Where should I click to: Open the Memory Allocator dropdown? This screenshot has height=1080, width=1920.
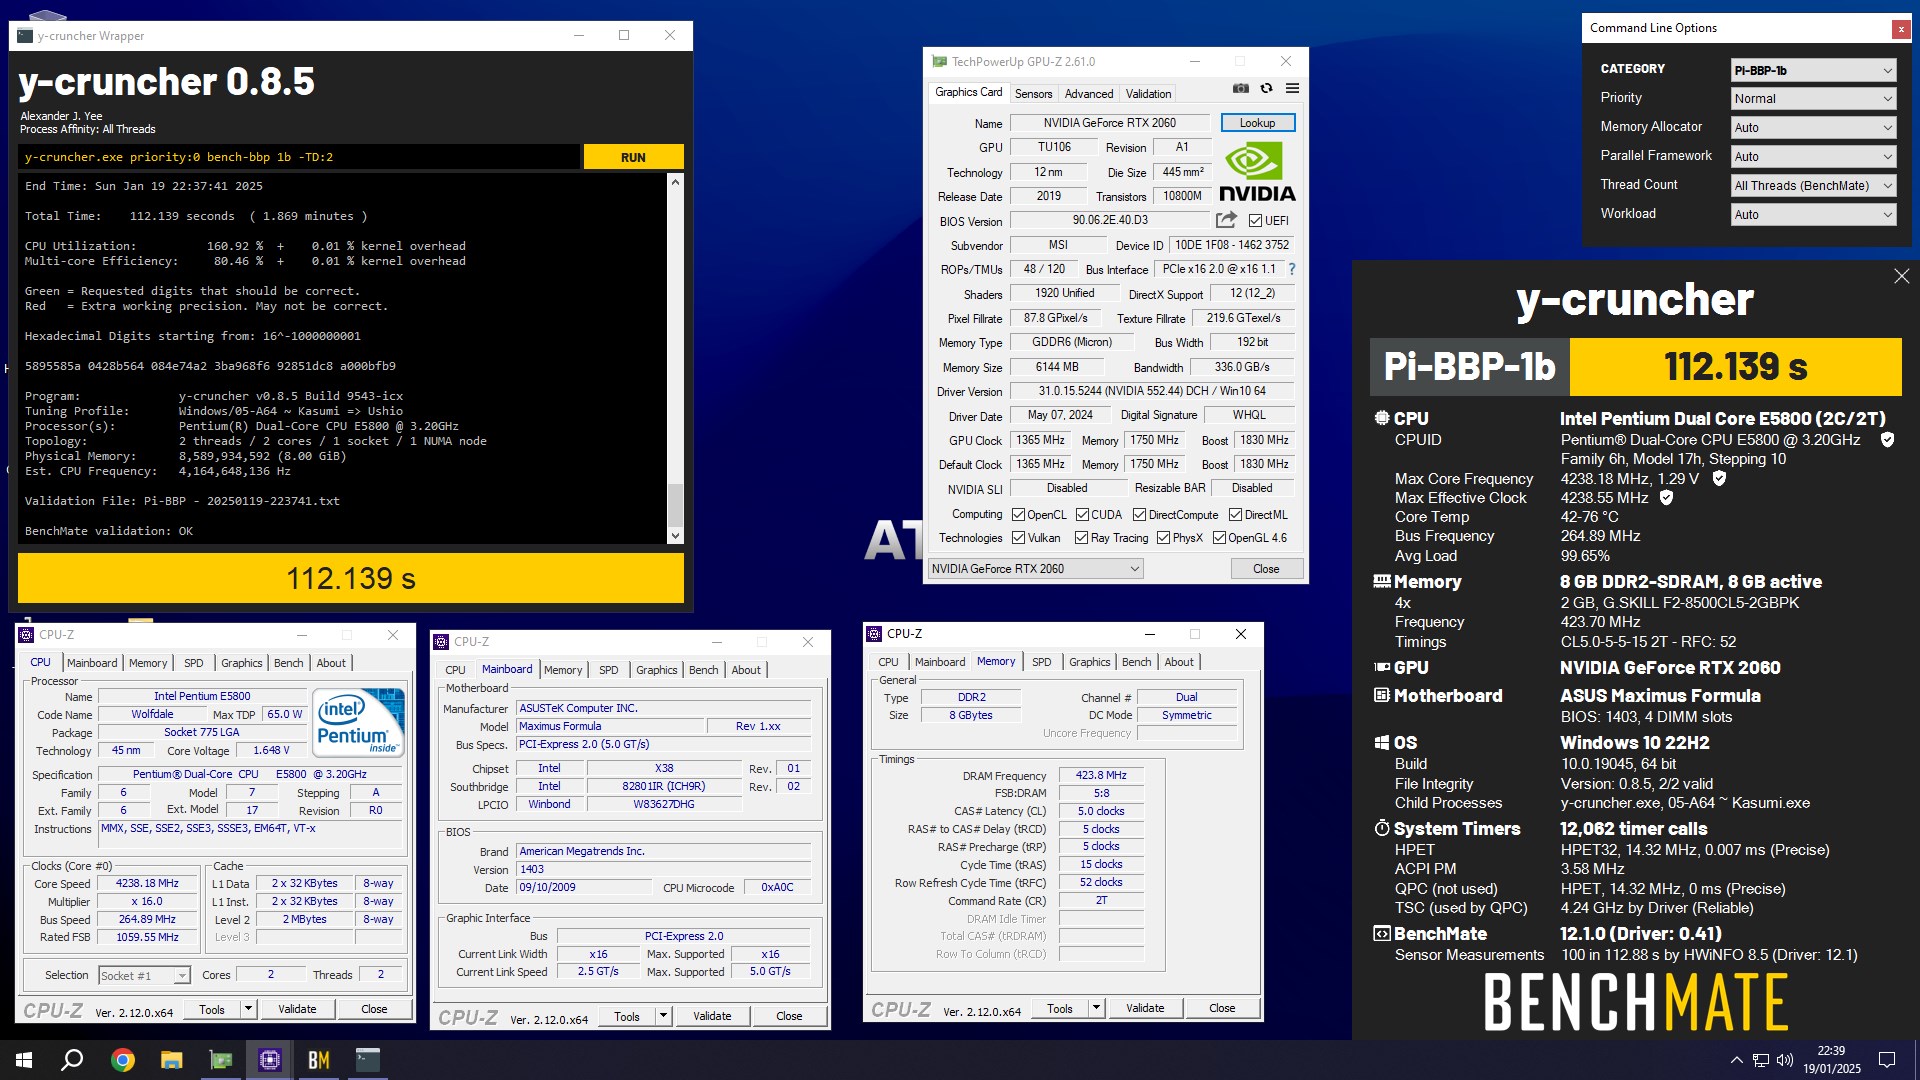click(x=1813, y=128)
